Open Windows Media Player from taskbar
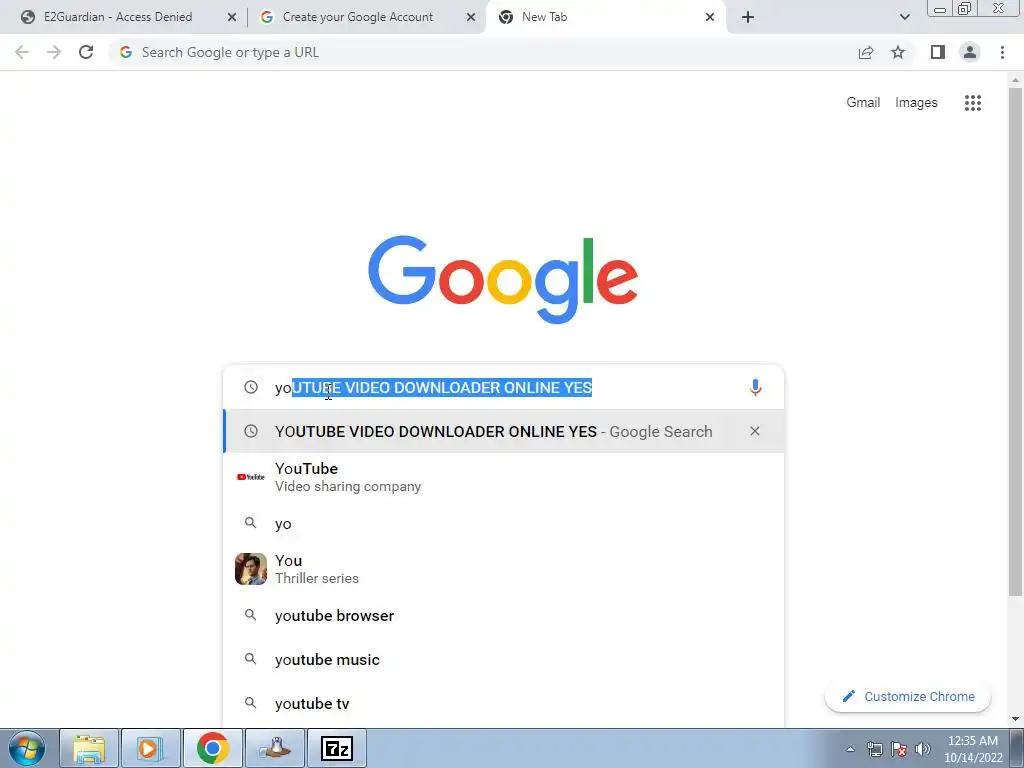 click(150, 748)
